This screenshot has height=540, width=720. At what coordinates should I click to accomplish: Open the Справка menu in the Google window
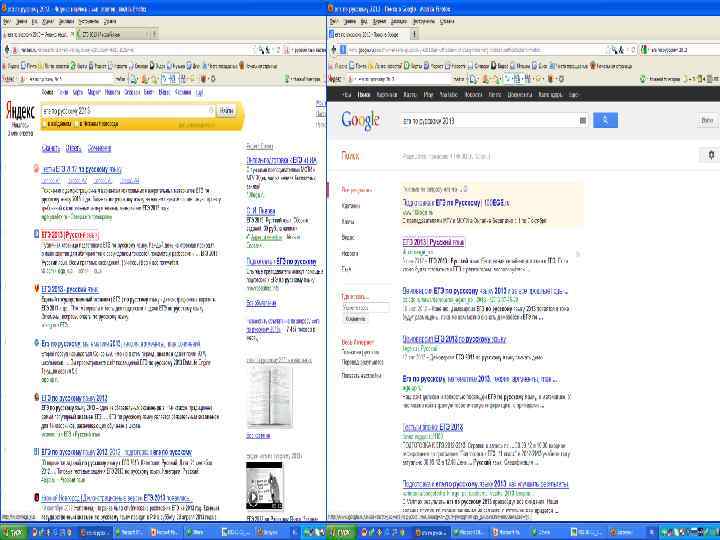(447, 22)
